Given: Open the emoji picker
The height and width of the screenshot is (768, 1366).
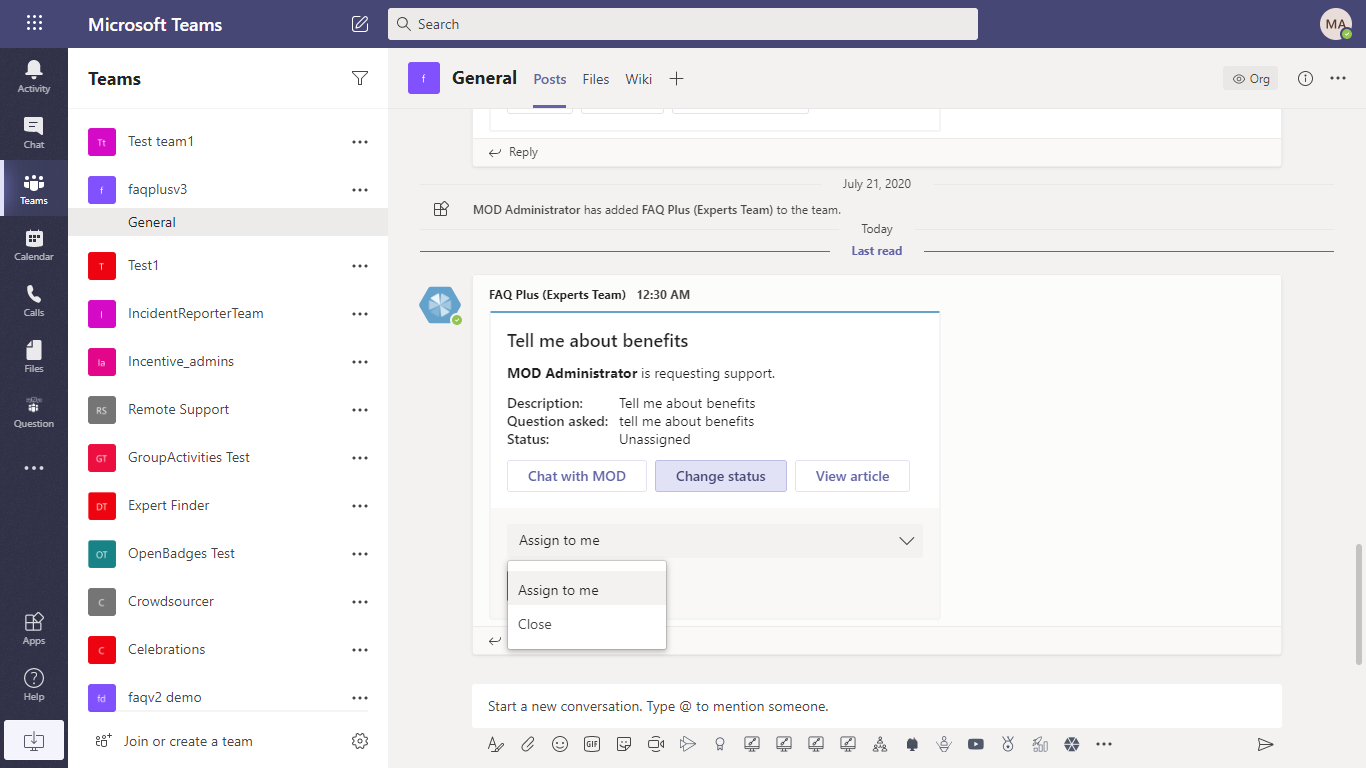Looking at the screenshot, I should (x=560, y=744).
